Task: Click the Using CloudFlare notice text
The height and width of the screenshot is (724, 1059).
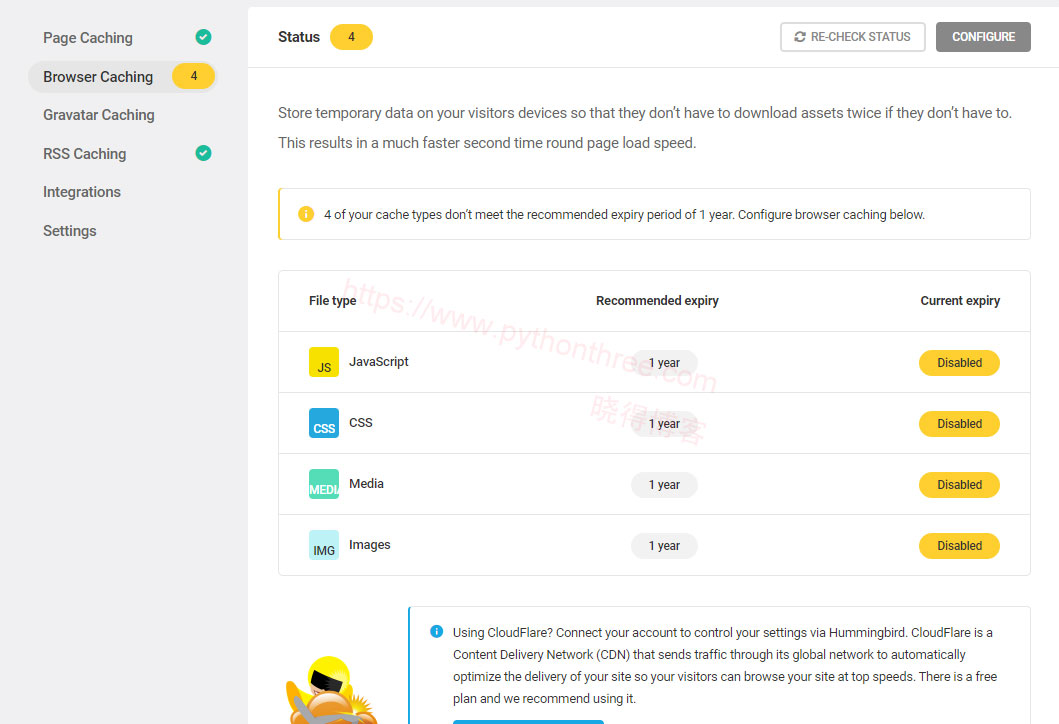Action: 725,665
